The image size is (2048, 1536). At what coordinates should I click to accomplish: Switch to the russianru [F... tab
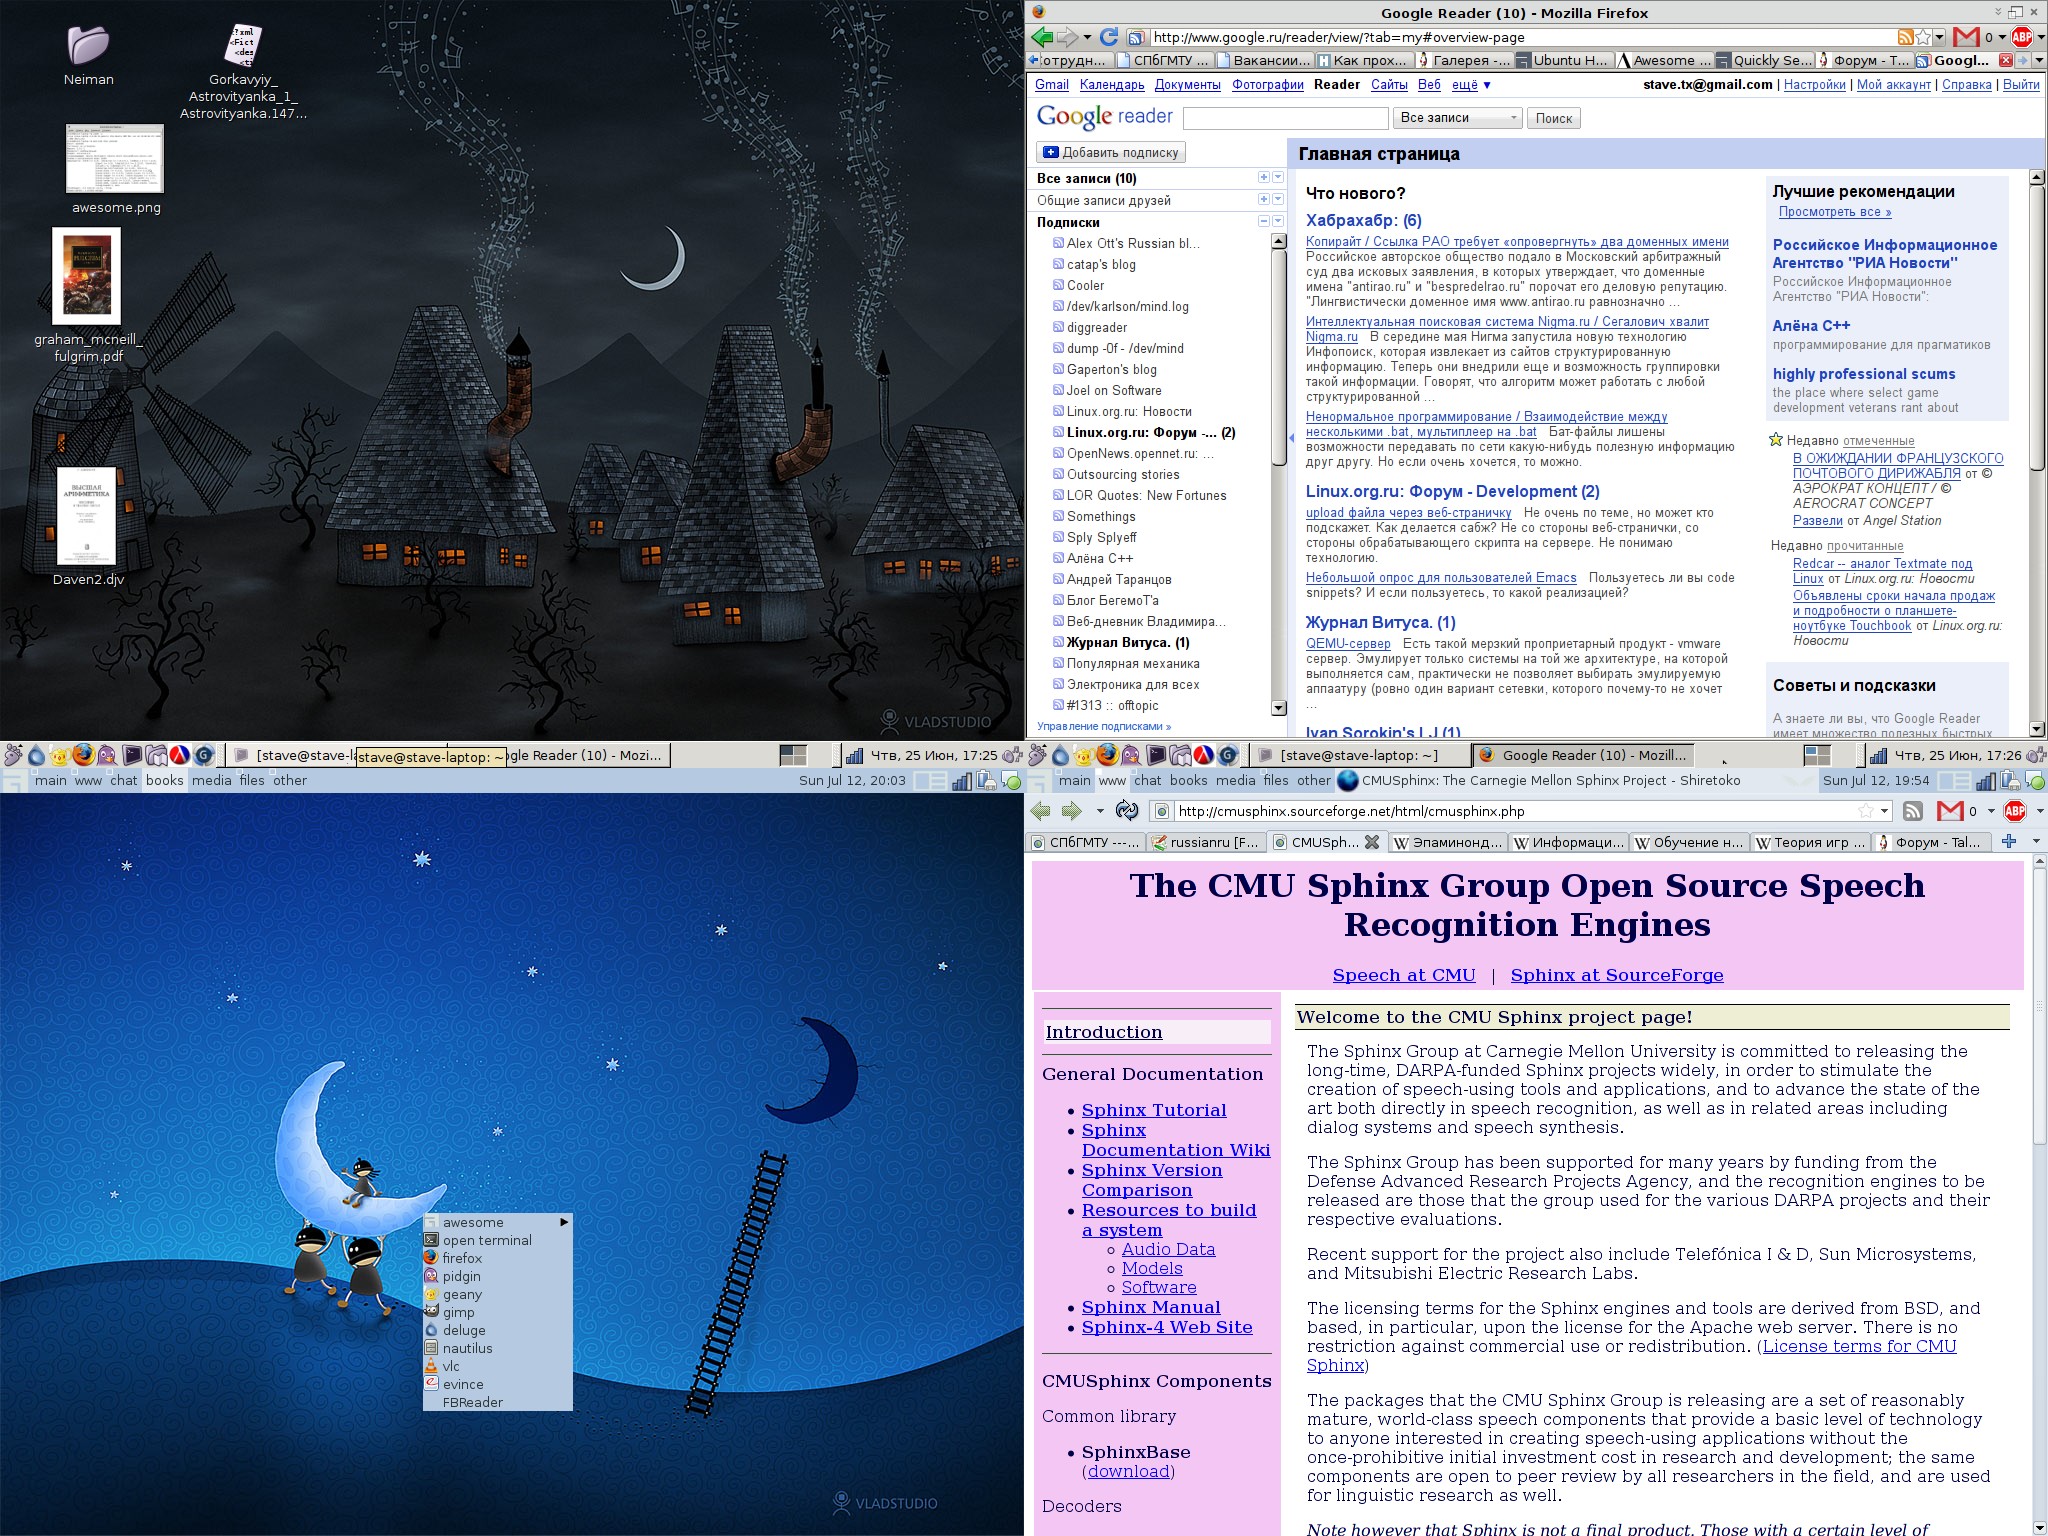1206,842
